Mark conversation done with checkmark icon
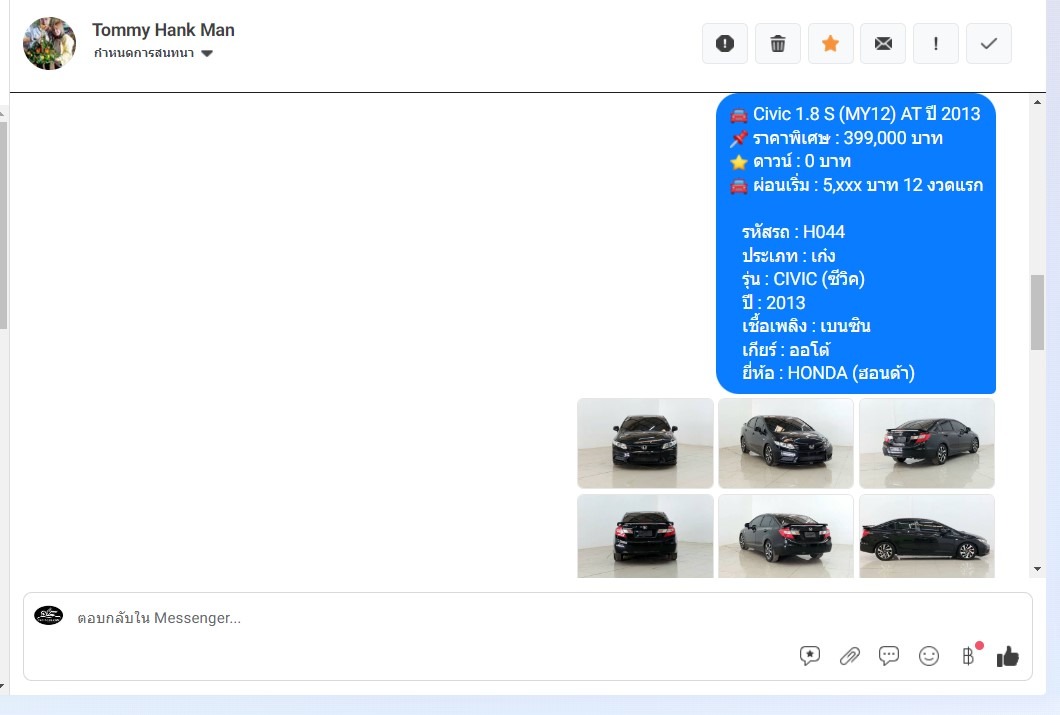 pyautogui.click(x=988, y=43)
